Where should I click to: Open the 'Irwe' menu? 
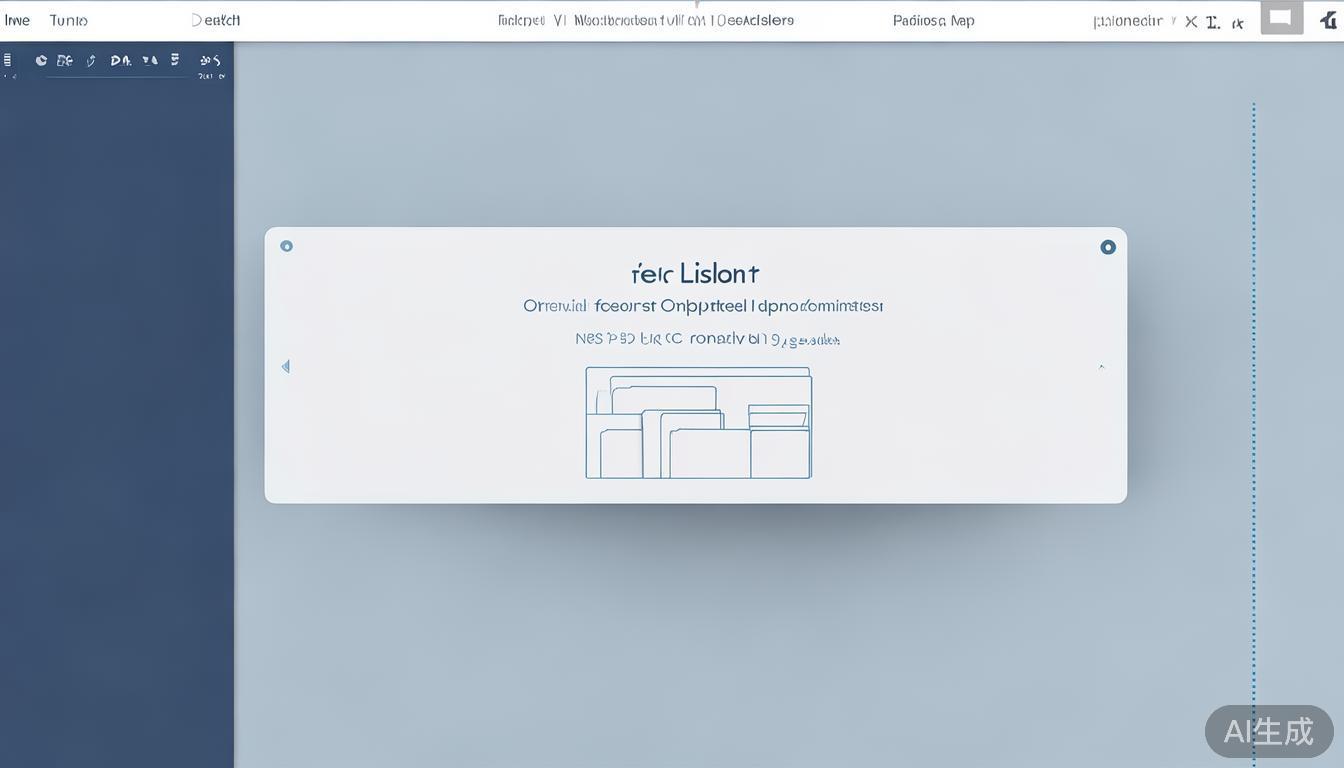click(x=17, y=20)
